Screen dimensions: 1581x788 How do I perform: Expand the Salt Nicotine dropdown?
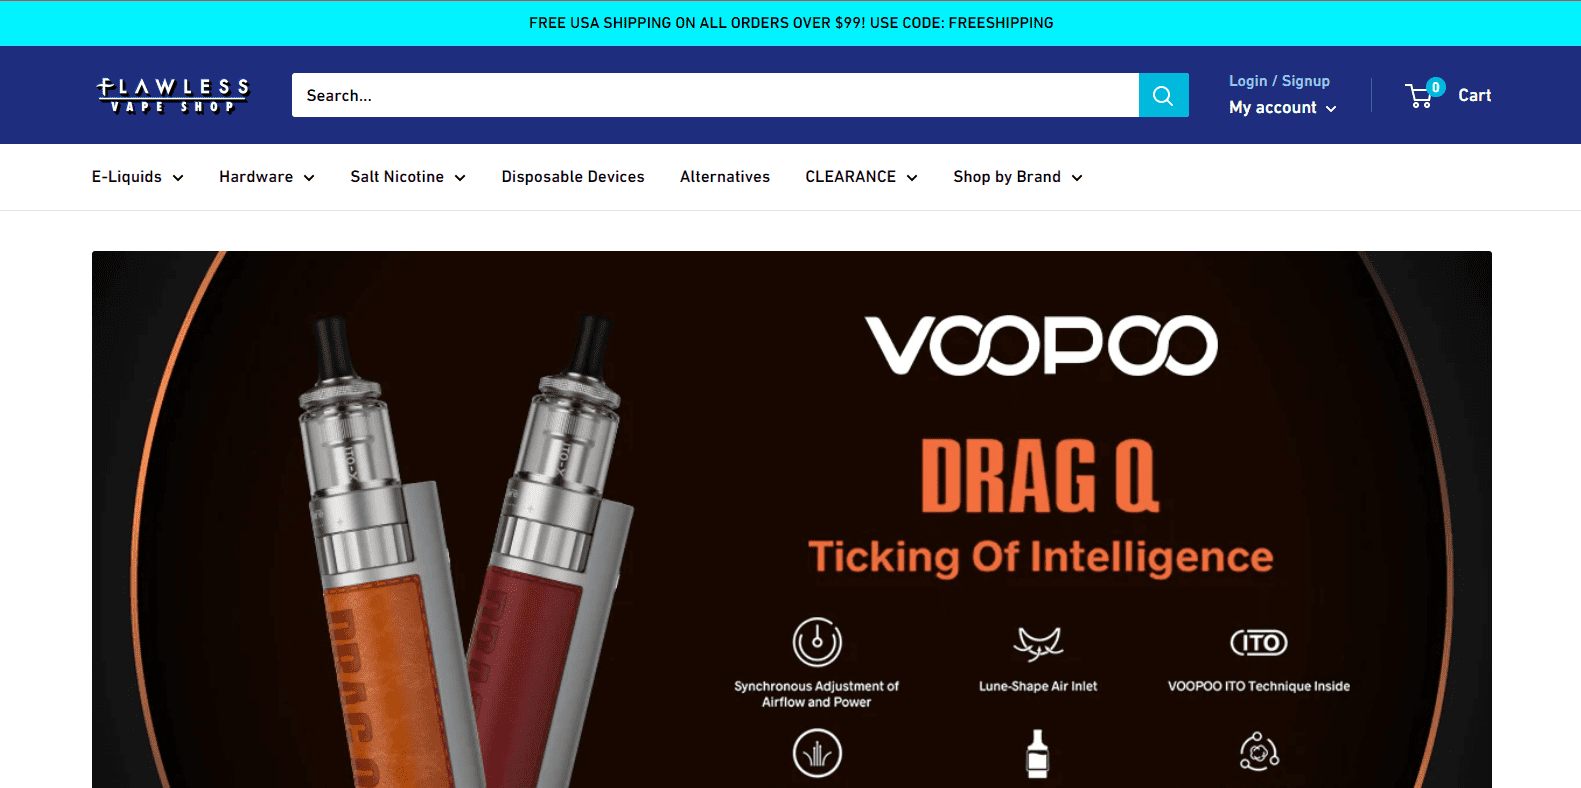(408, 177)
